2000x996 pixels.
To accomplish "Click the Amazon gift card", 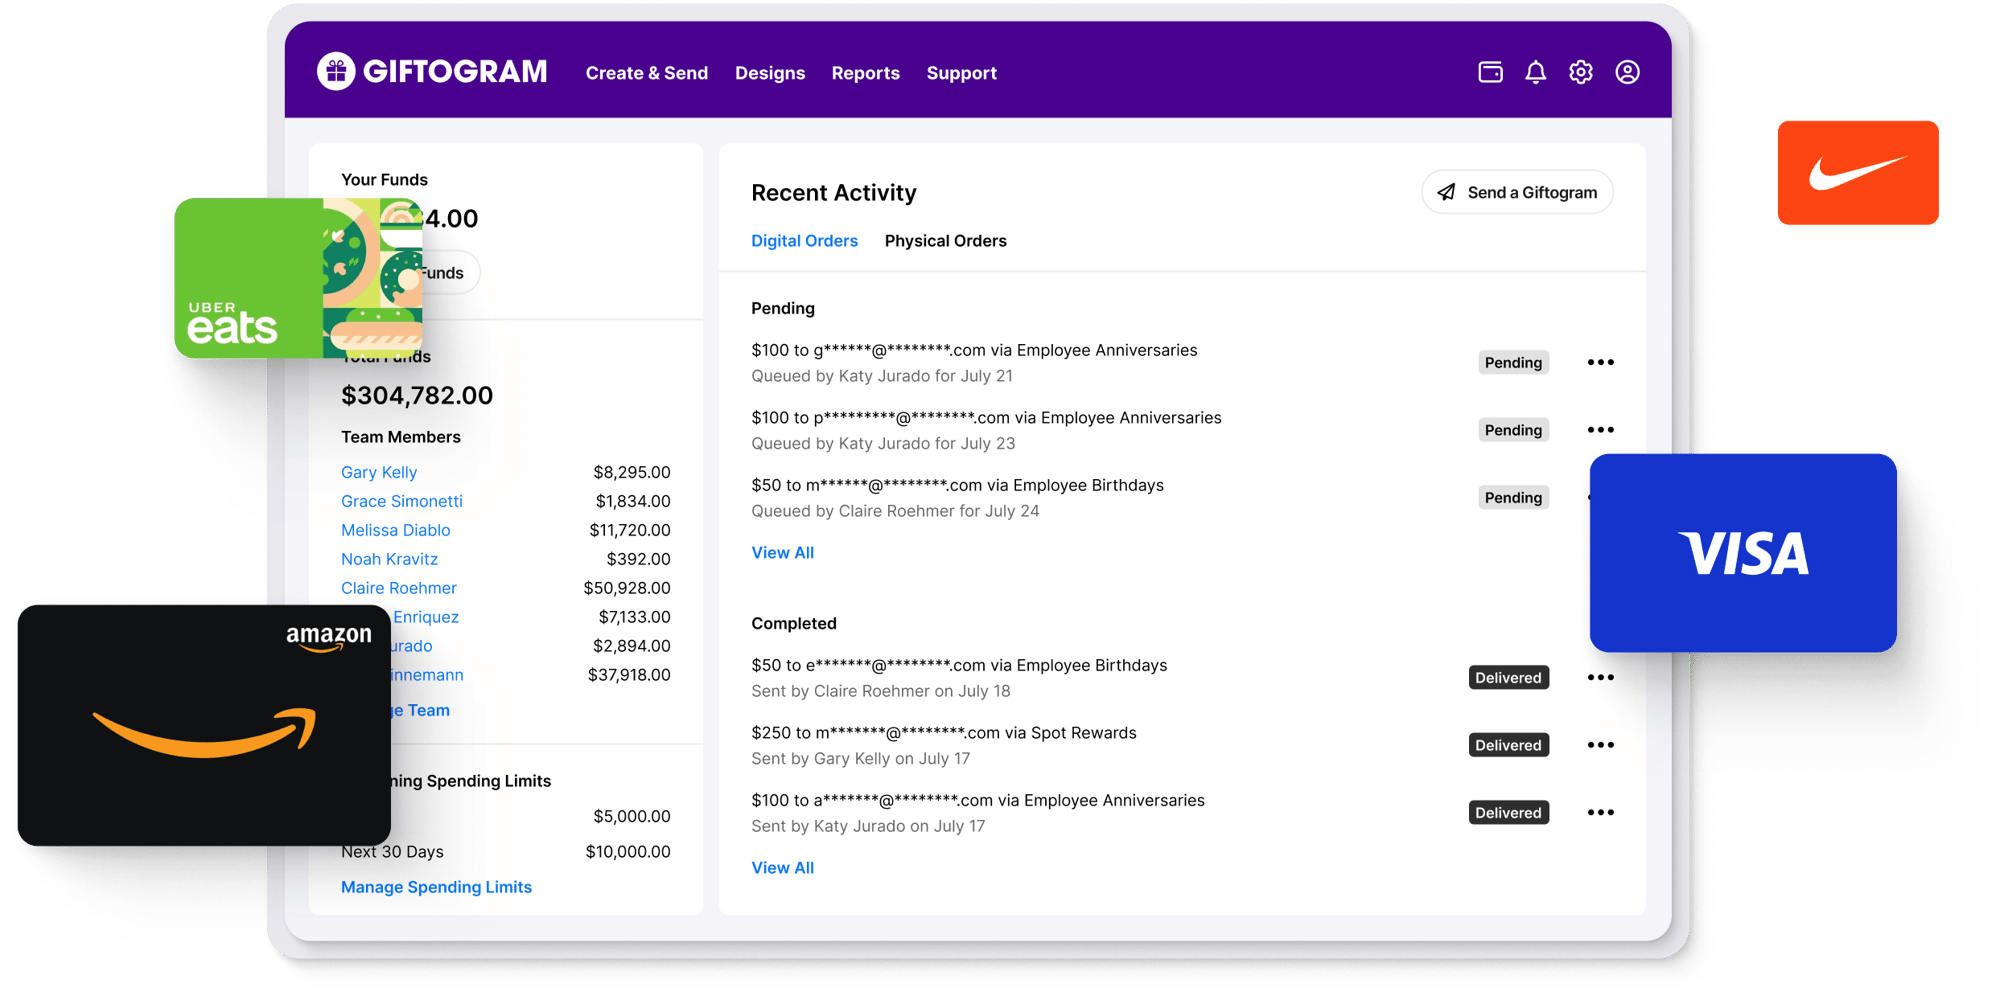I will pos(204,725).
